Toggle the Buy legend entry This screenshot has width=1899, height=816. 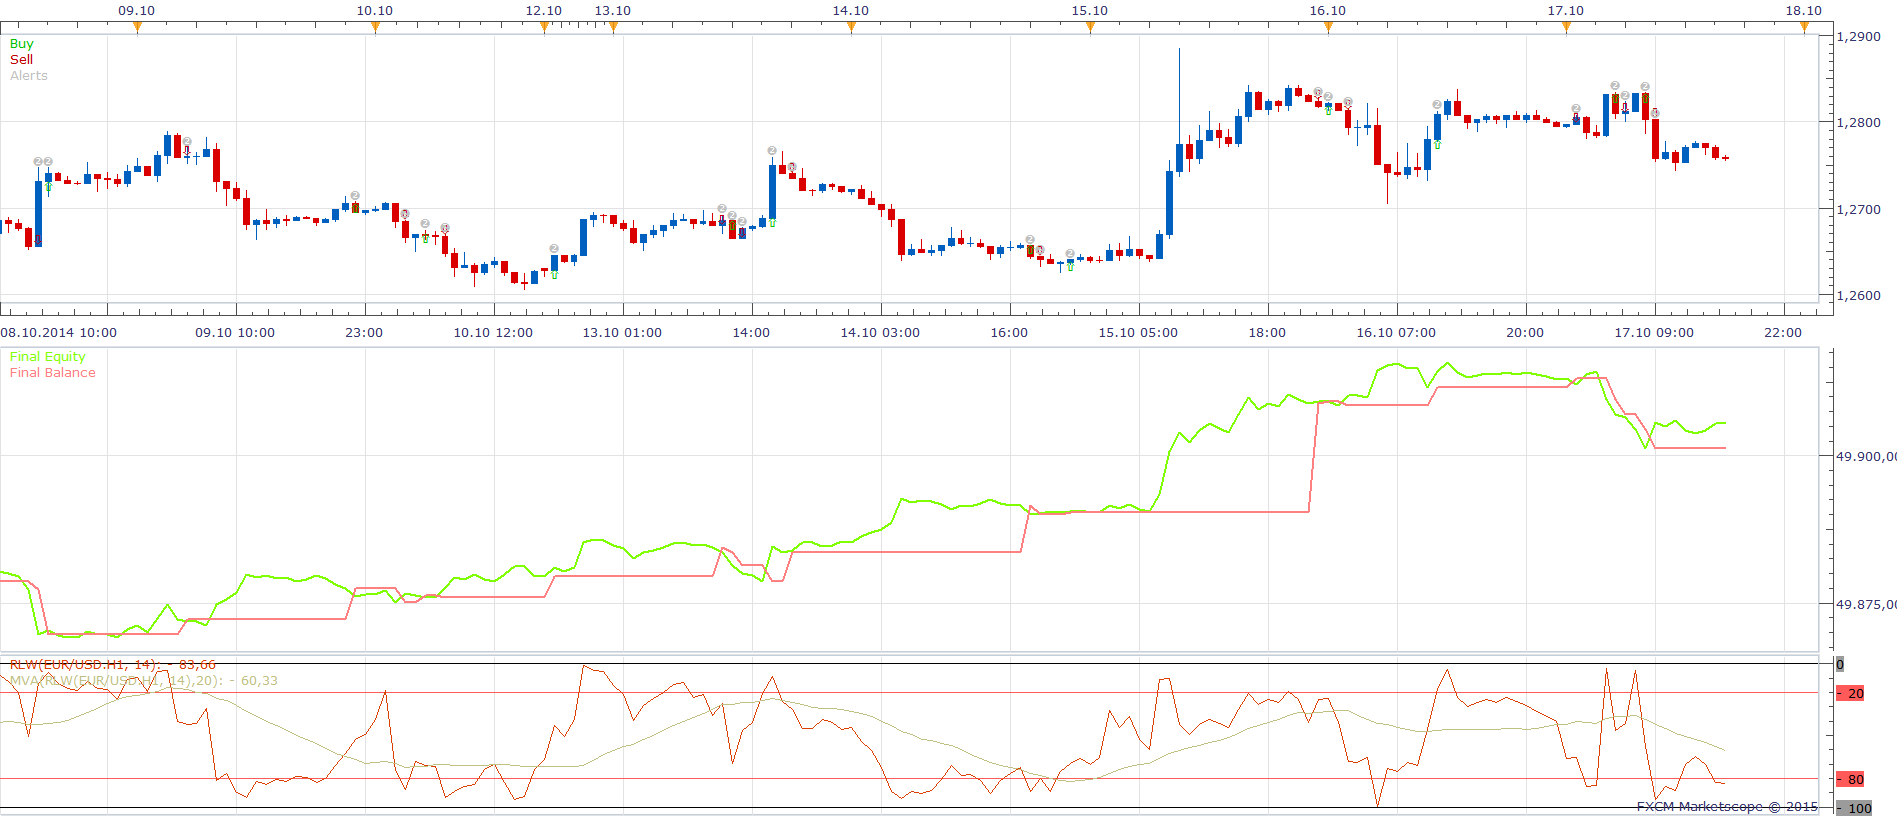click(21, 44)
